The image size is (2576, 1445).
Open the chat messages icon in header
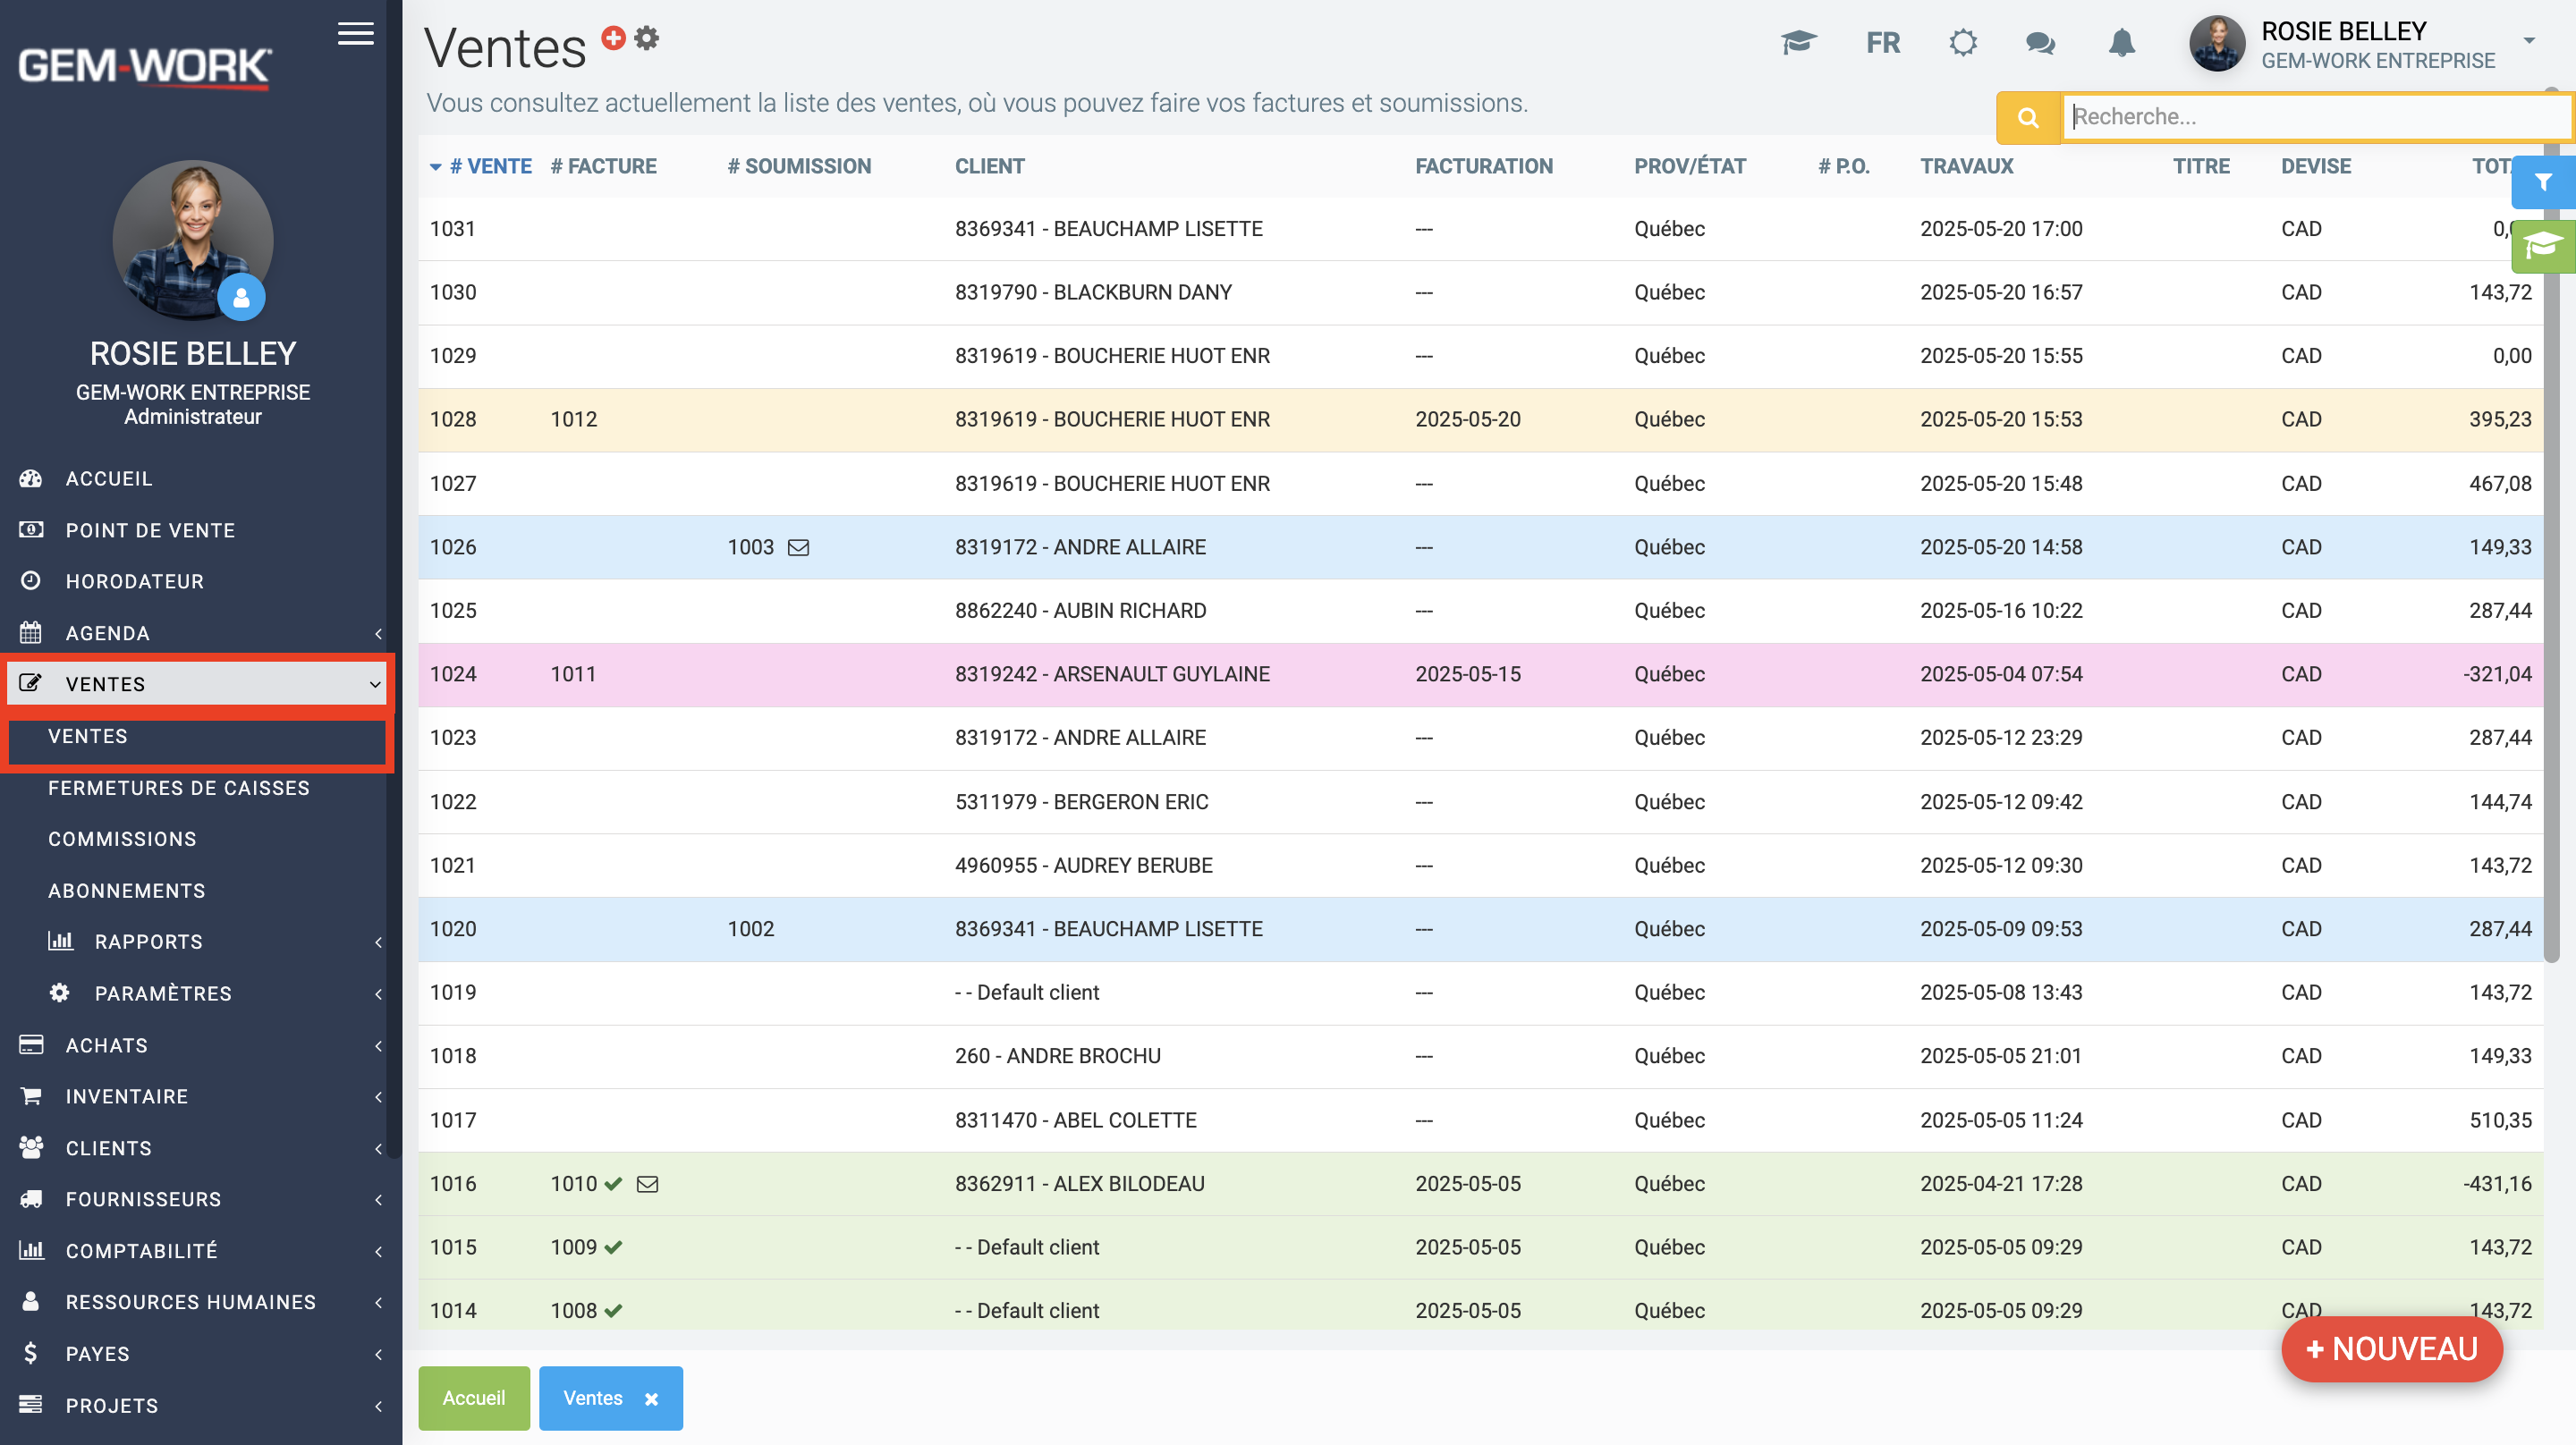pyautogui.click(x=2040, y=43)
